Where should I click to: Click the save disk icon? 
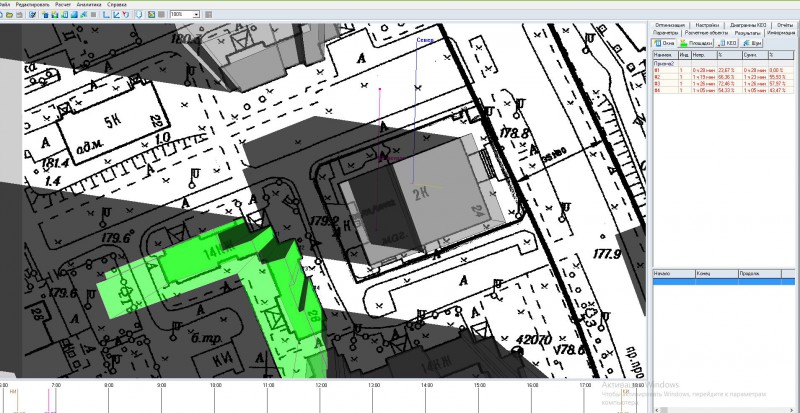click(19, 14)
